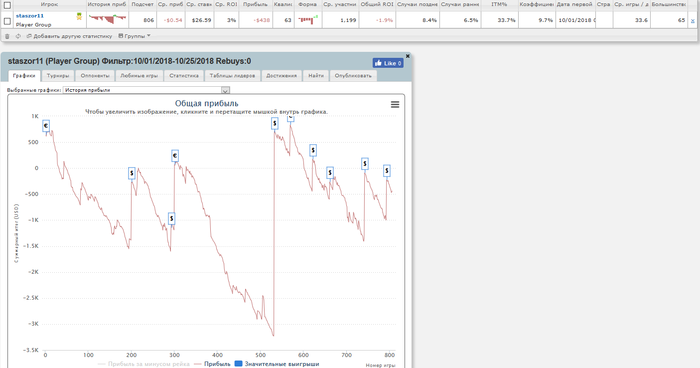Click the 9.7% cell
Viewport: 700px width, 368px height.
(537, 20)
